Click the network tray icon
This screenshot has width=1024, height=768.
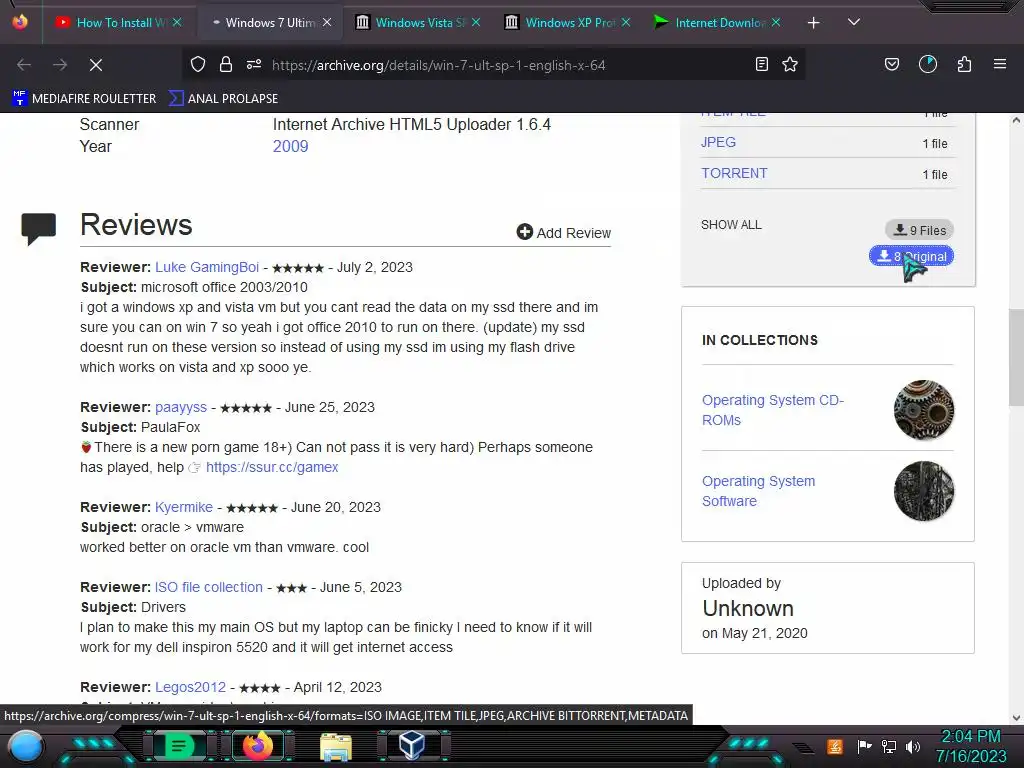[x=889, y=746]
